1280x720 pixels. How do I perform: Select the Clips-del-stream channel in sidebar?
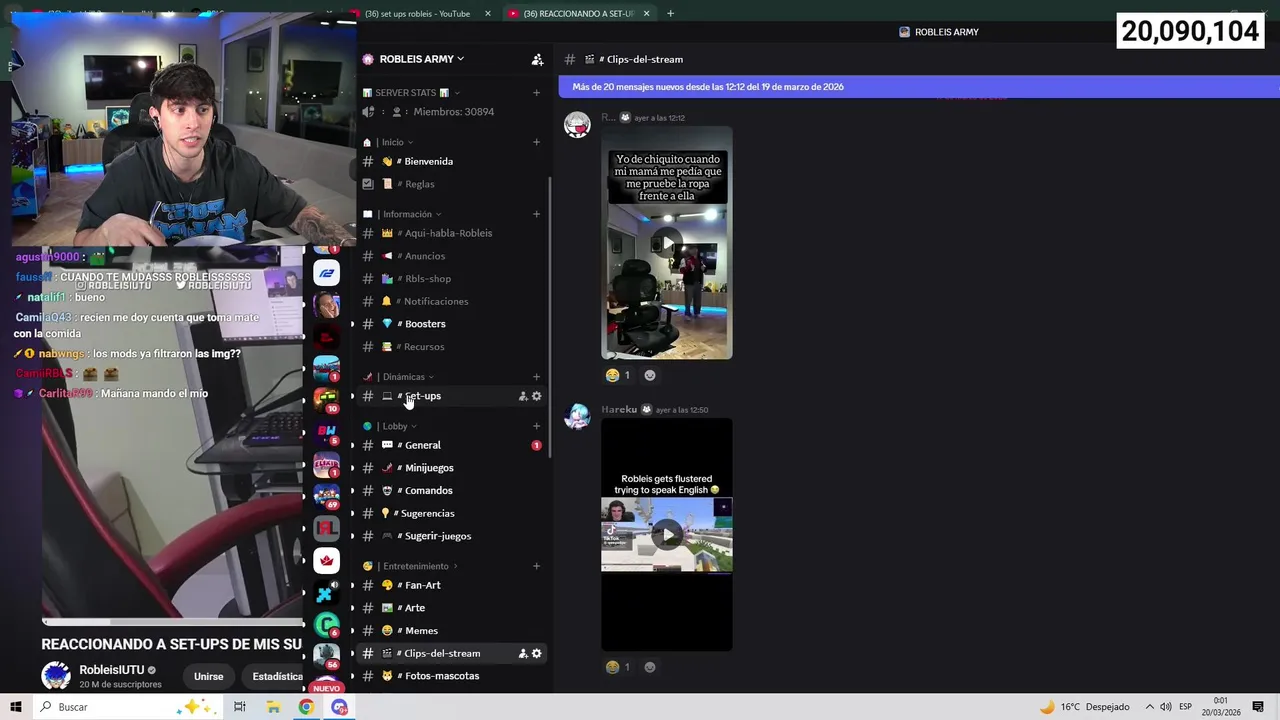pos(440,653)
